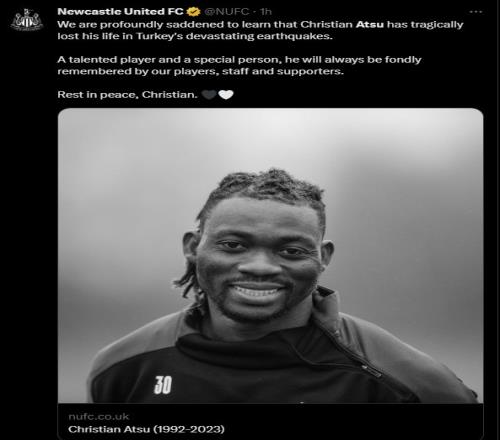
Task: Click the opening line We are profoundly saddened
Action: coord(260,25)
